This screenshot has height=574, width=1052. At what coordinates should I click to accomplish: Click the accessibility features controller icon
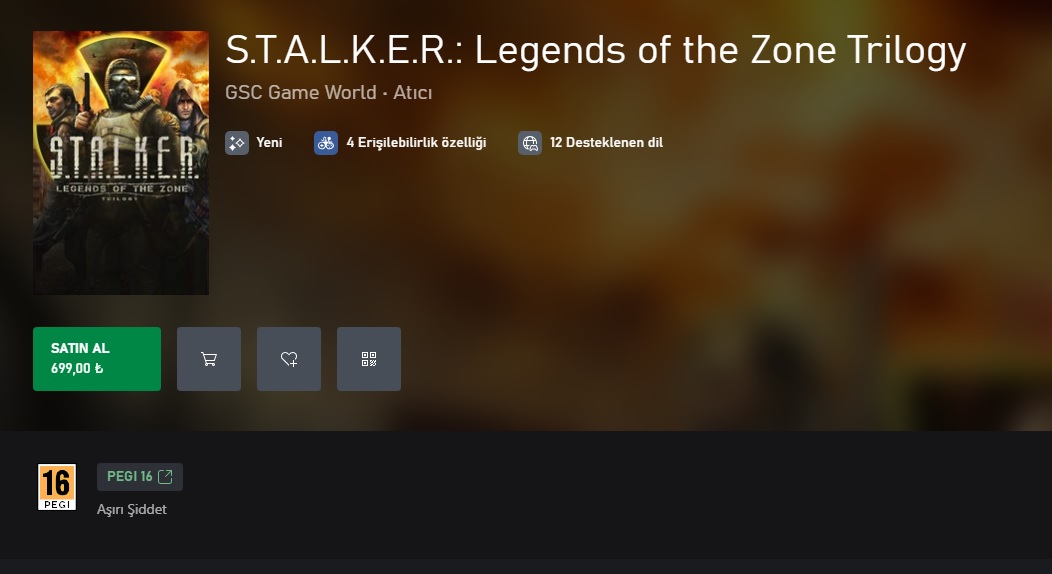tap(326, 143)
